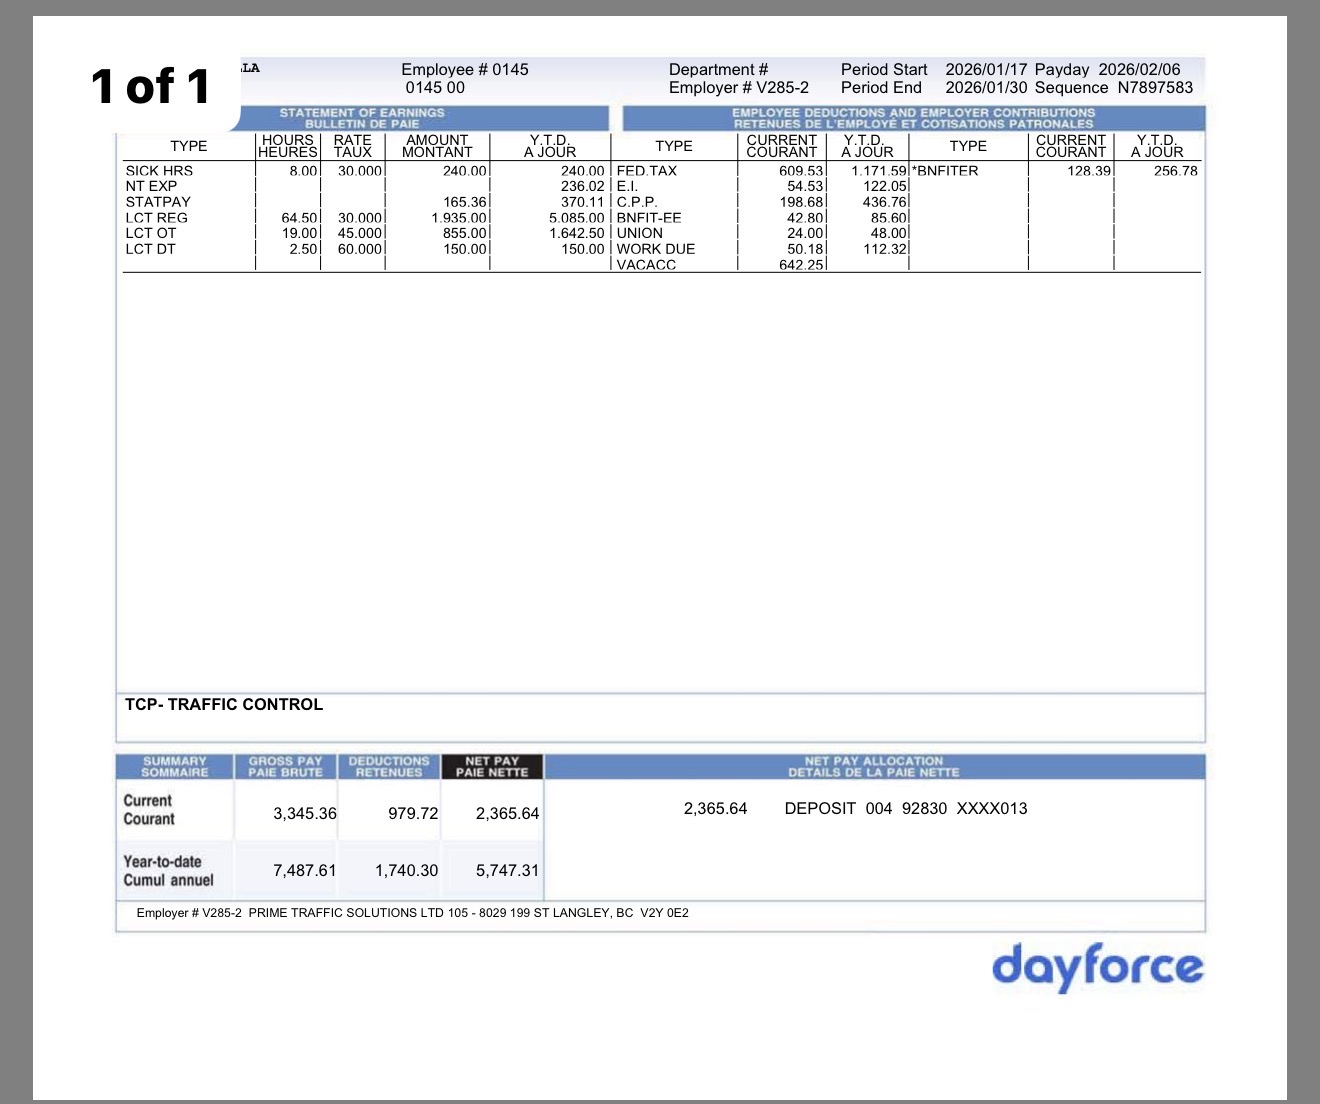Select the *BNFITER employer contribution label
The image size is (1320, 1104).
coord(945,171)
